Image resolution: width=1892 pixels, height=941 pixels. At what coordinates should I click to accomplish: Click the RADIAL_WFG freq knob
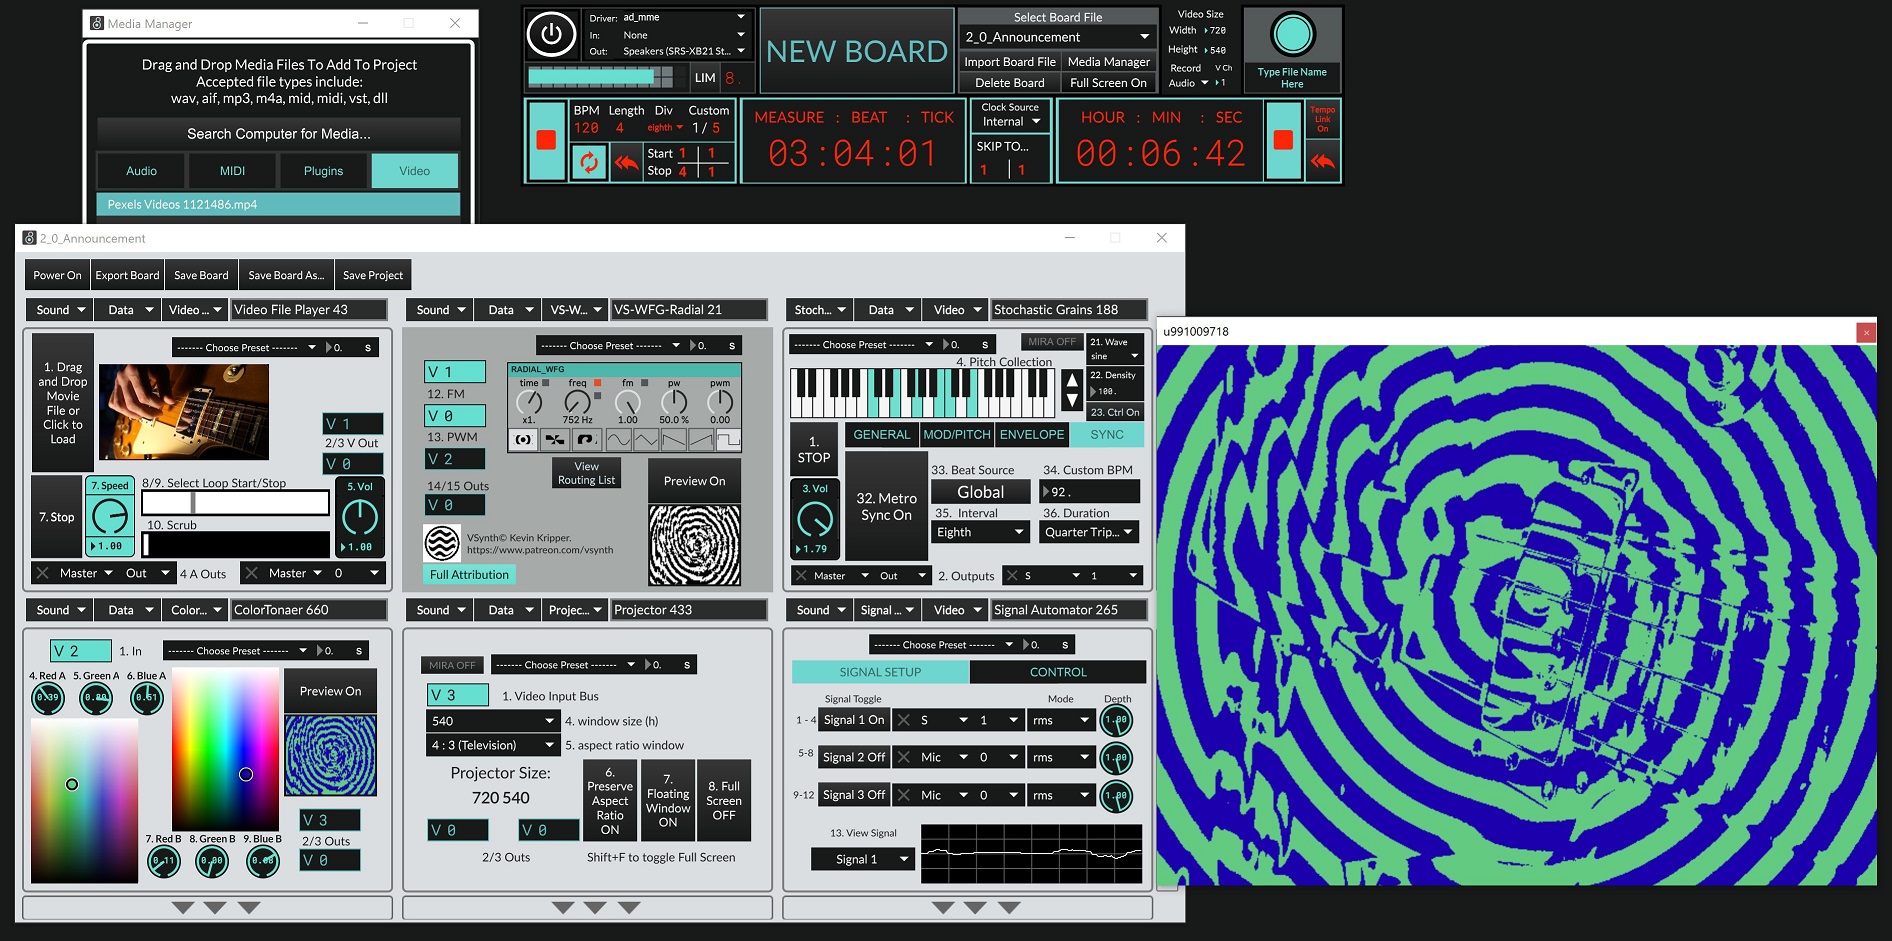577,402
